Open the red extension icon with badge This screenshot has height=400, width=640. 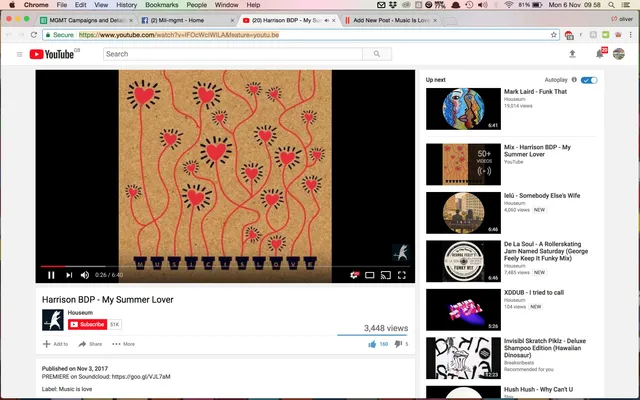(569, 35)
